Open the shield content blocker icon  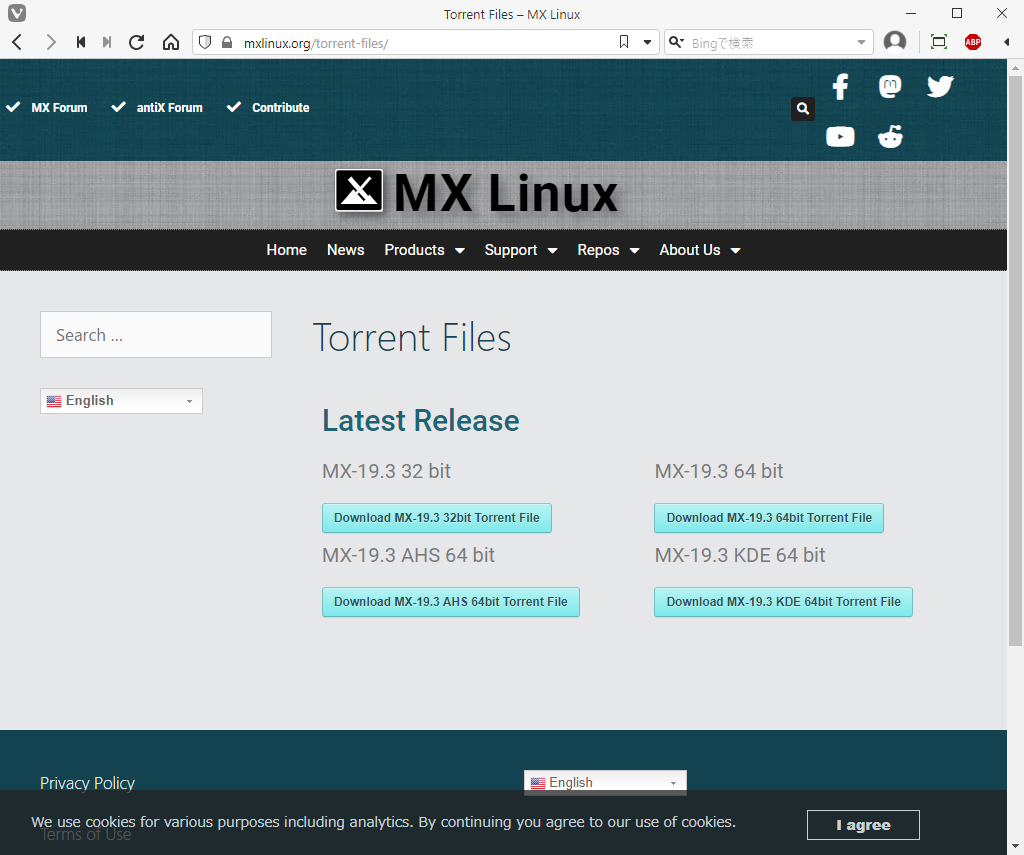(205, 42)
